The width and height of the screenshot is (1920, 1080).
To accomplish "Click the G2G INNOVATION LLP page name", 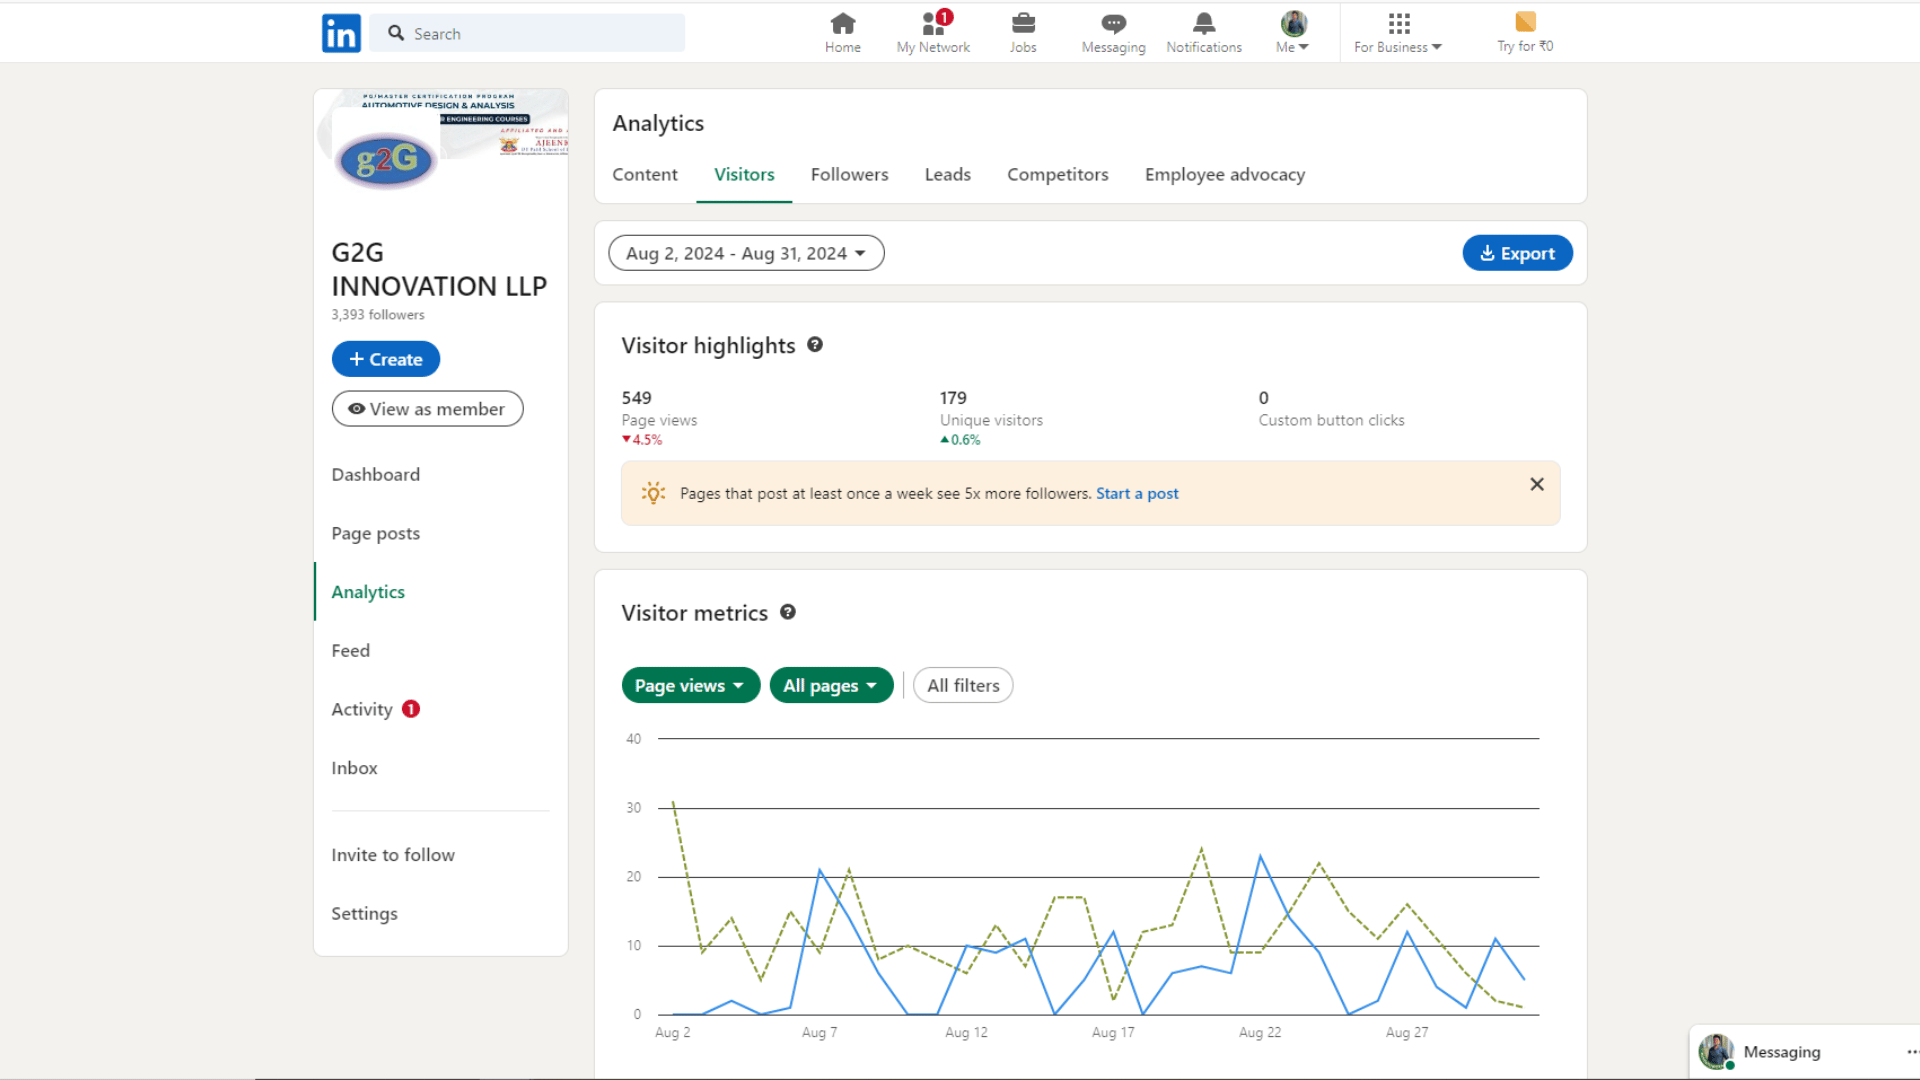I will (439, 269).
